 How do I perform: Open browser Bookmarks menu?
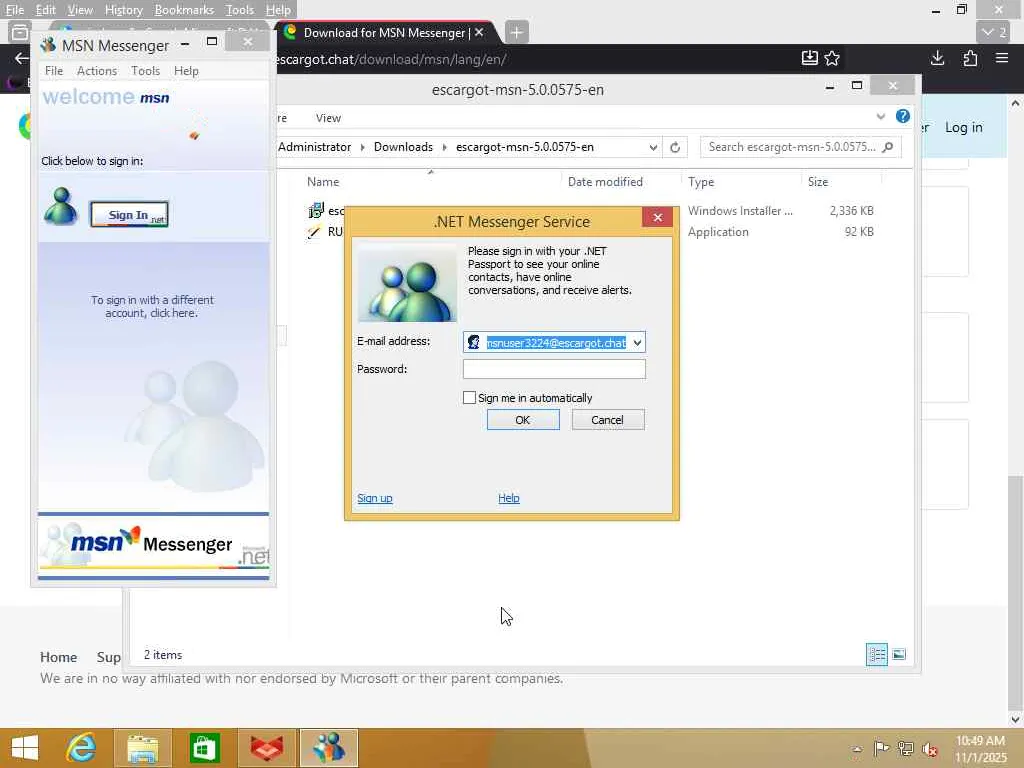pos(184,10)
